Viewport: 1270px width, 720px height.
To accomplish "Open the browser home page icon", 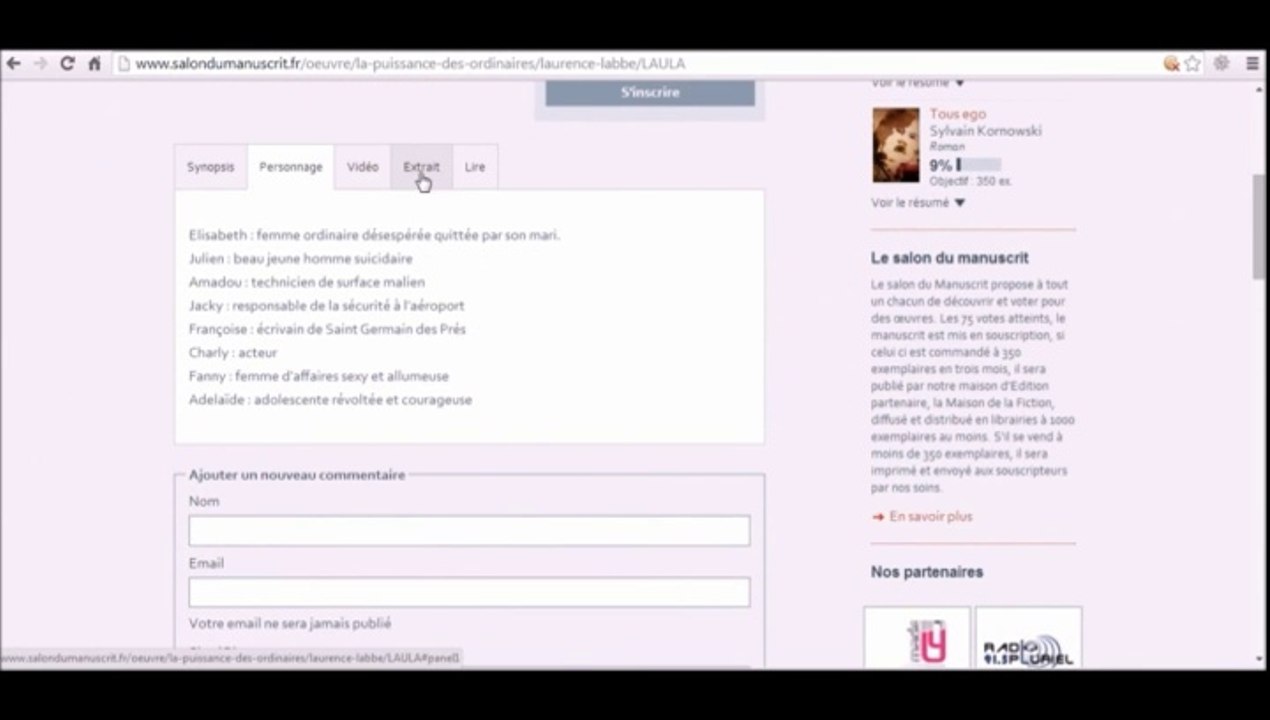I will pos(95,63).
